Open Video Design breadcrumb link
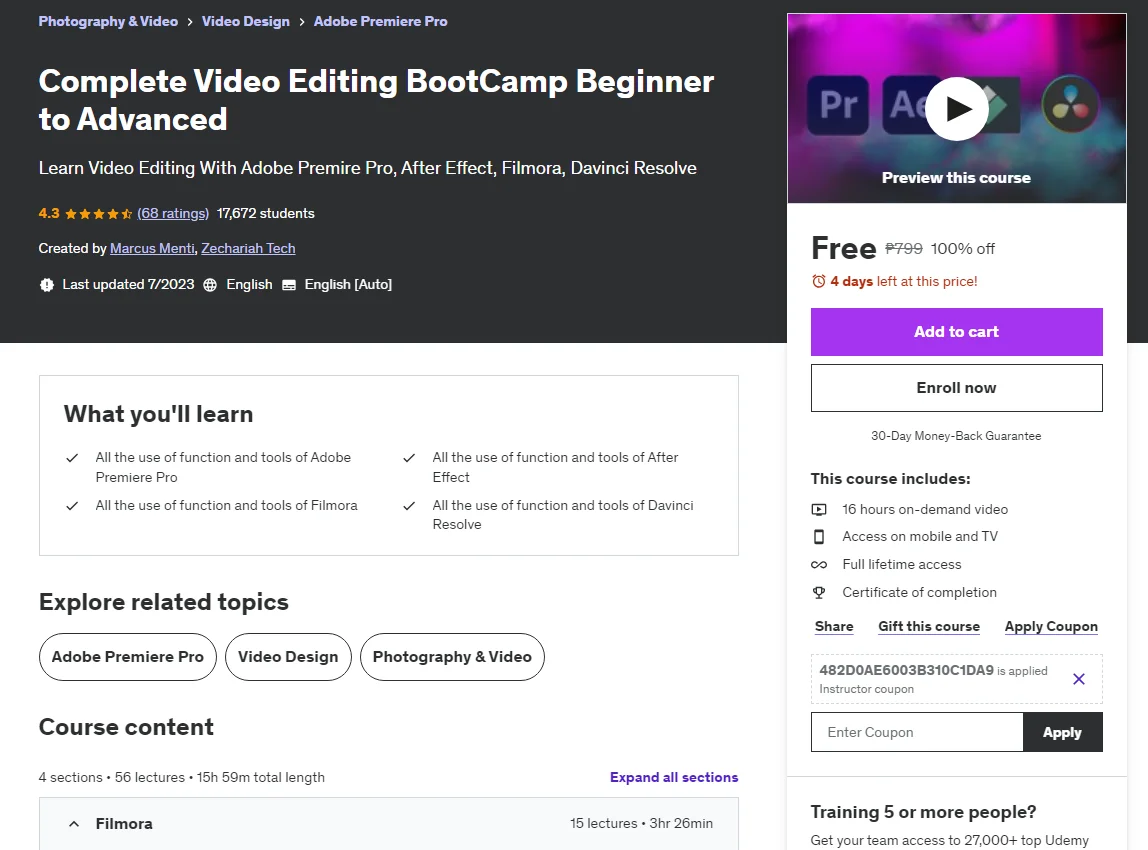This screenshot has height=850, width=1148. click(x=246, y=21)
